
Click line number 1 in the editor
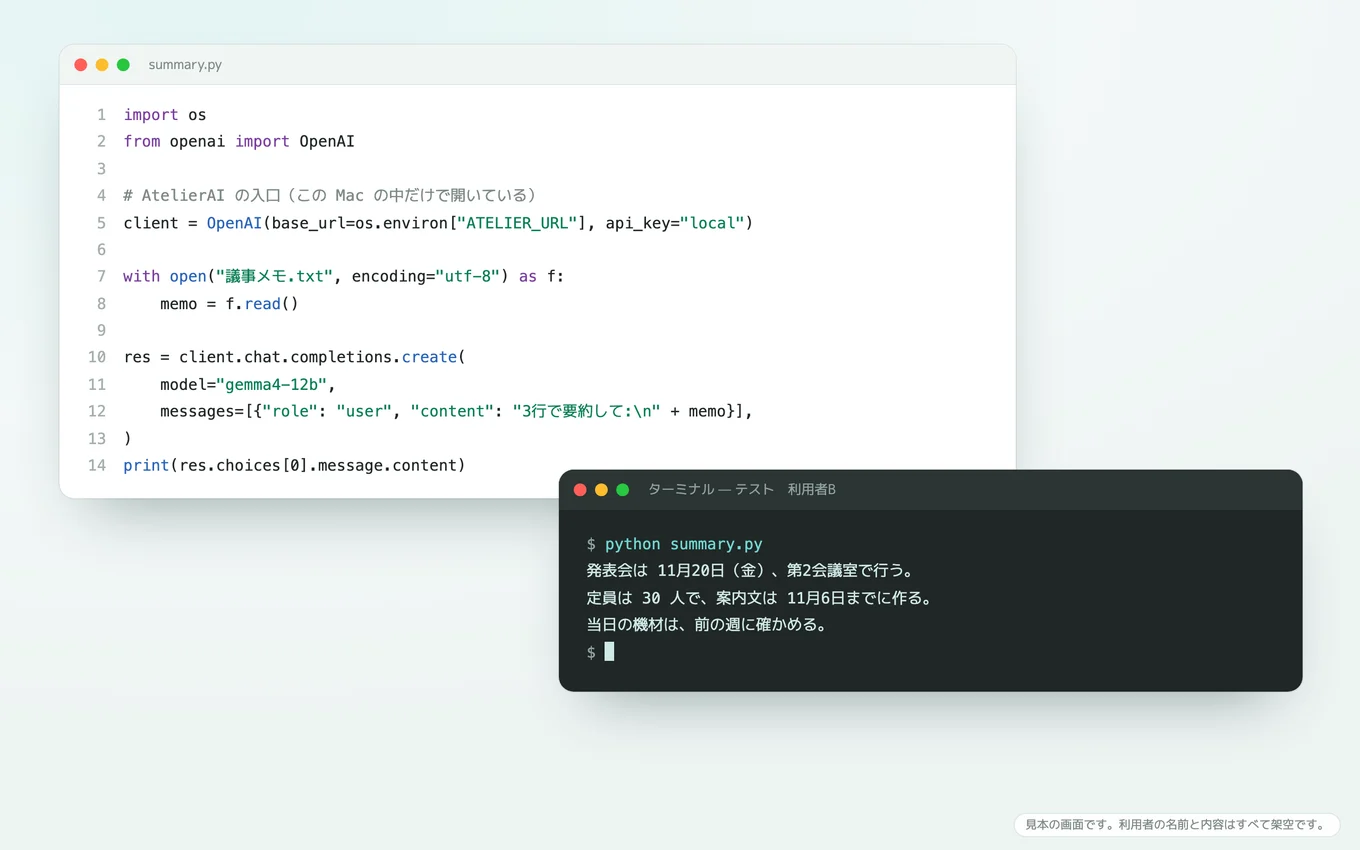101,115
